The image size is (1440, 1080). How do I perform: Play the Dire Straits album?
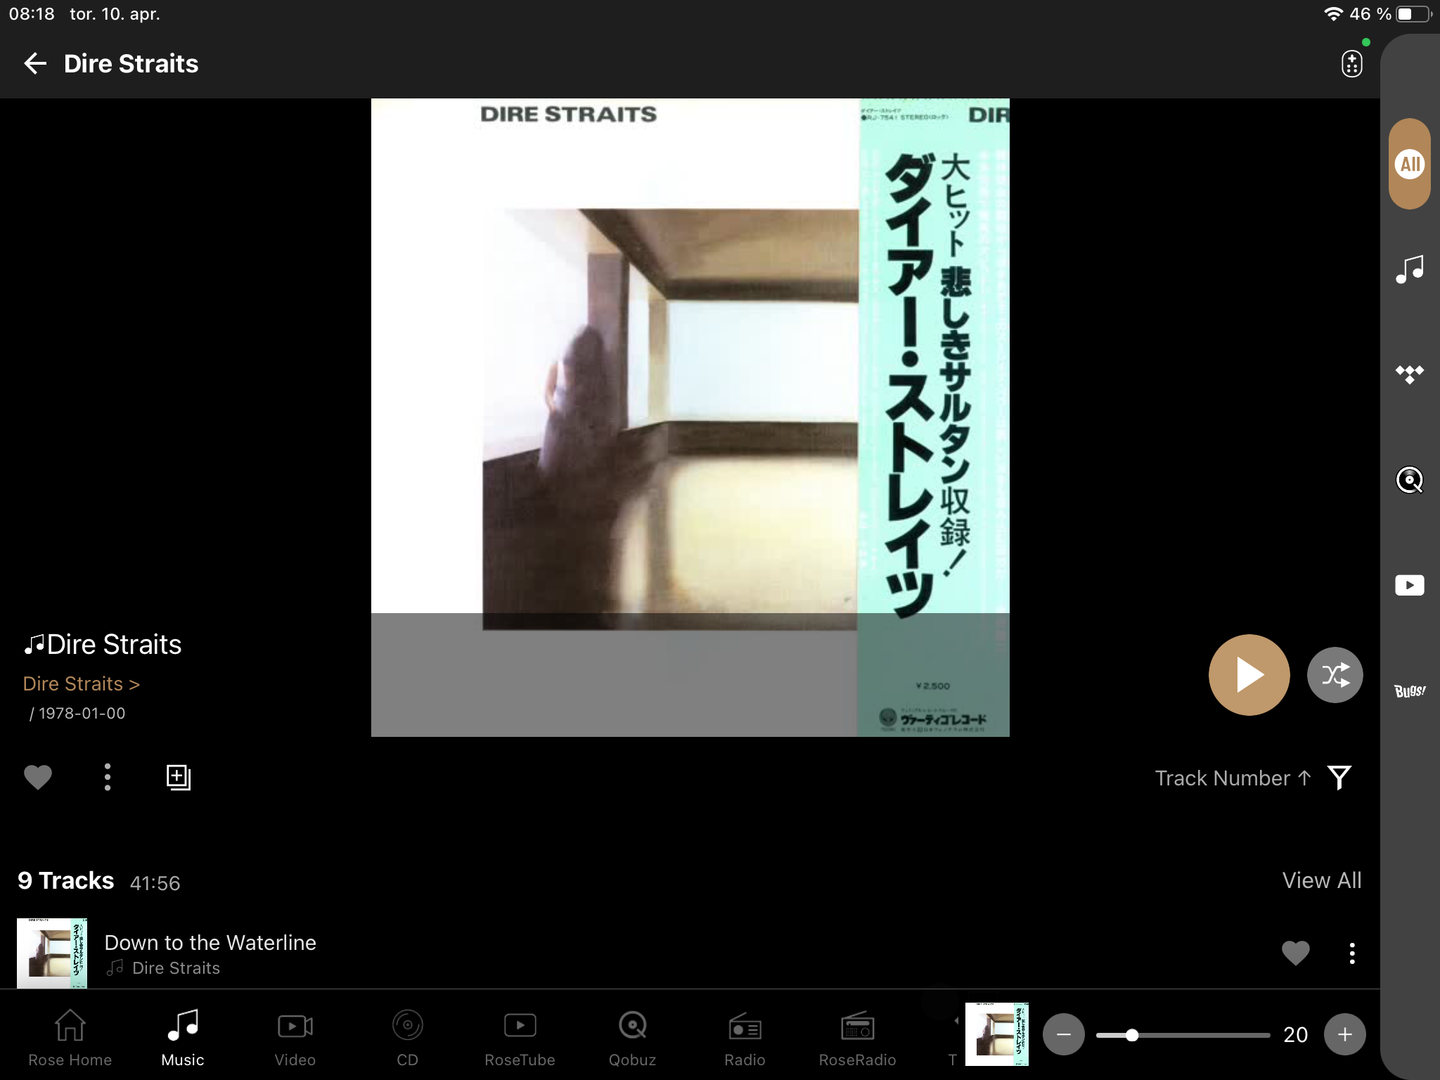point(1249,675)
